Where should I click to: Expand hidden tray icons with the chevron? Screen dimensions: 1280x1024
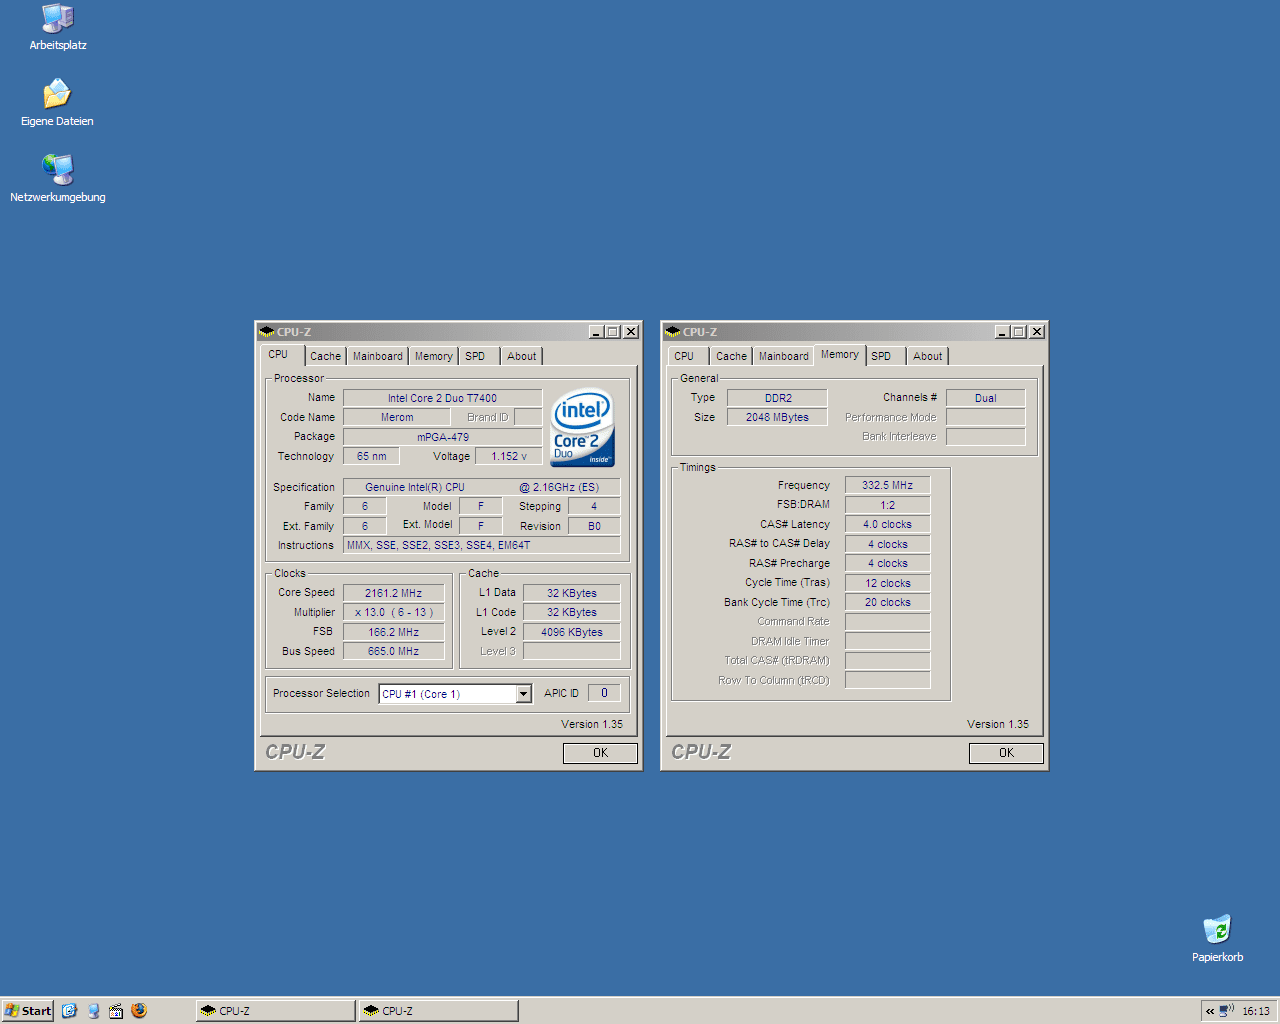[x=1210, y=1011]
